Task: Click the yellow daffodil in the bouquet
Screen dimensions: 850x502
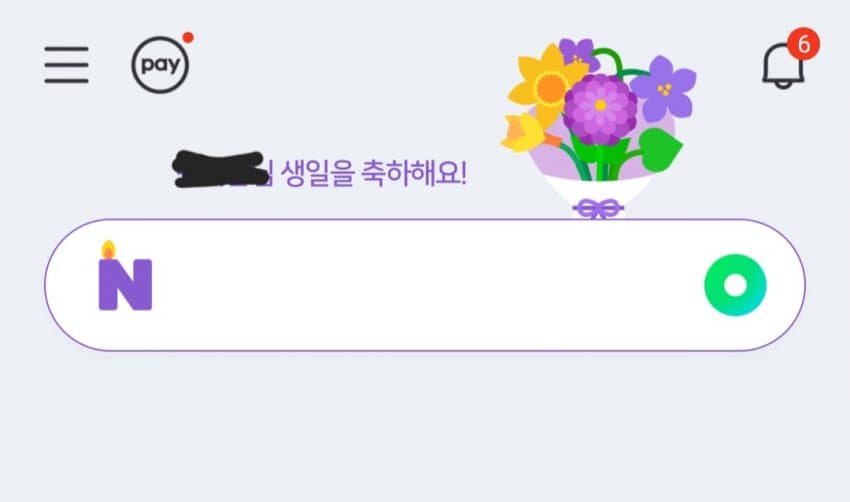Action: click(x=548, y=82)
